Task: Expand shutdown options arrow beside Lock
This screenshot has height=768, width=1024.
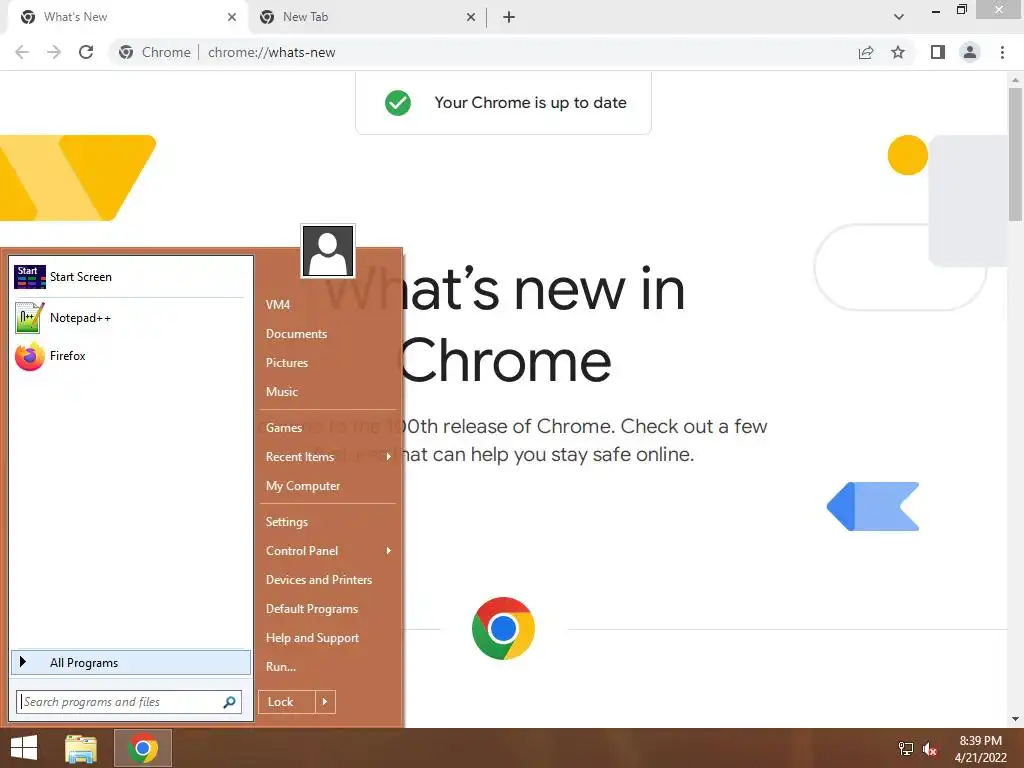Action: coord(325,702)
